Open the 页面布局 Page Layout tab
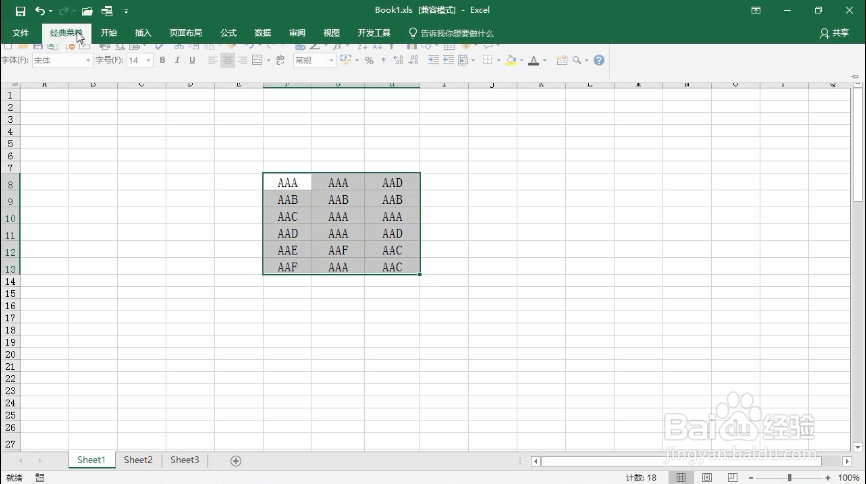This screenshot has width=866, height=484. coord(186,33)
